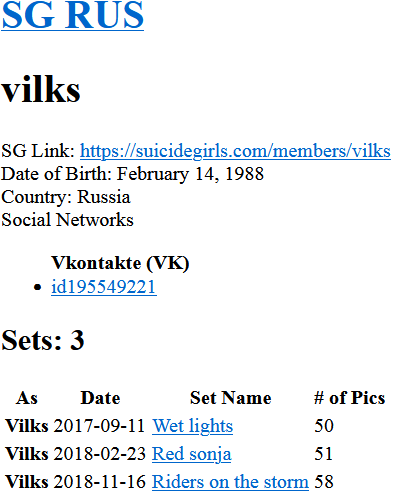Click the As column header
This screenshot has width=393, height=494.
[x=27, y=398]
